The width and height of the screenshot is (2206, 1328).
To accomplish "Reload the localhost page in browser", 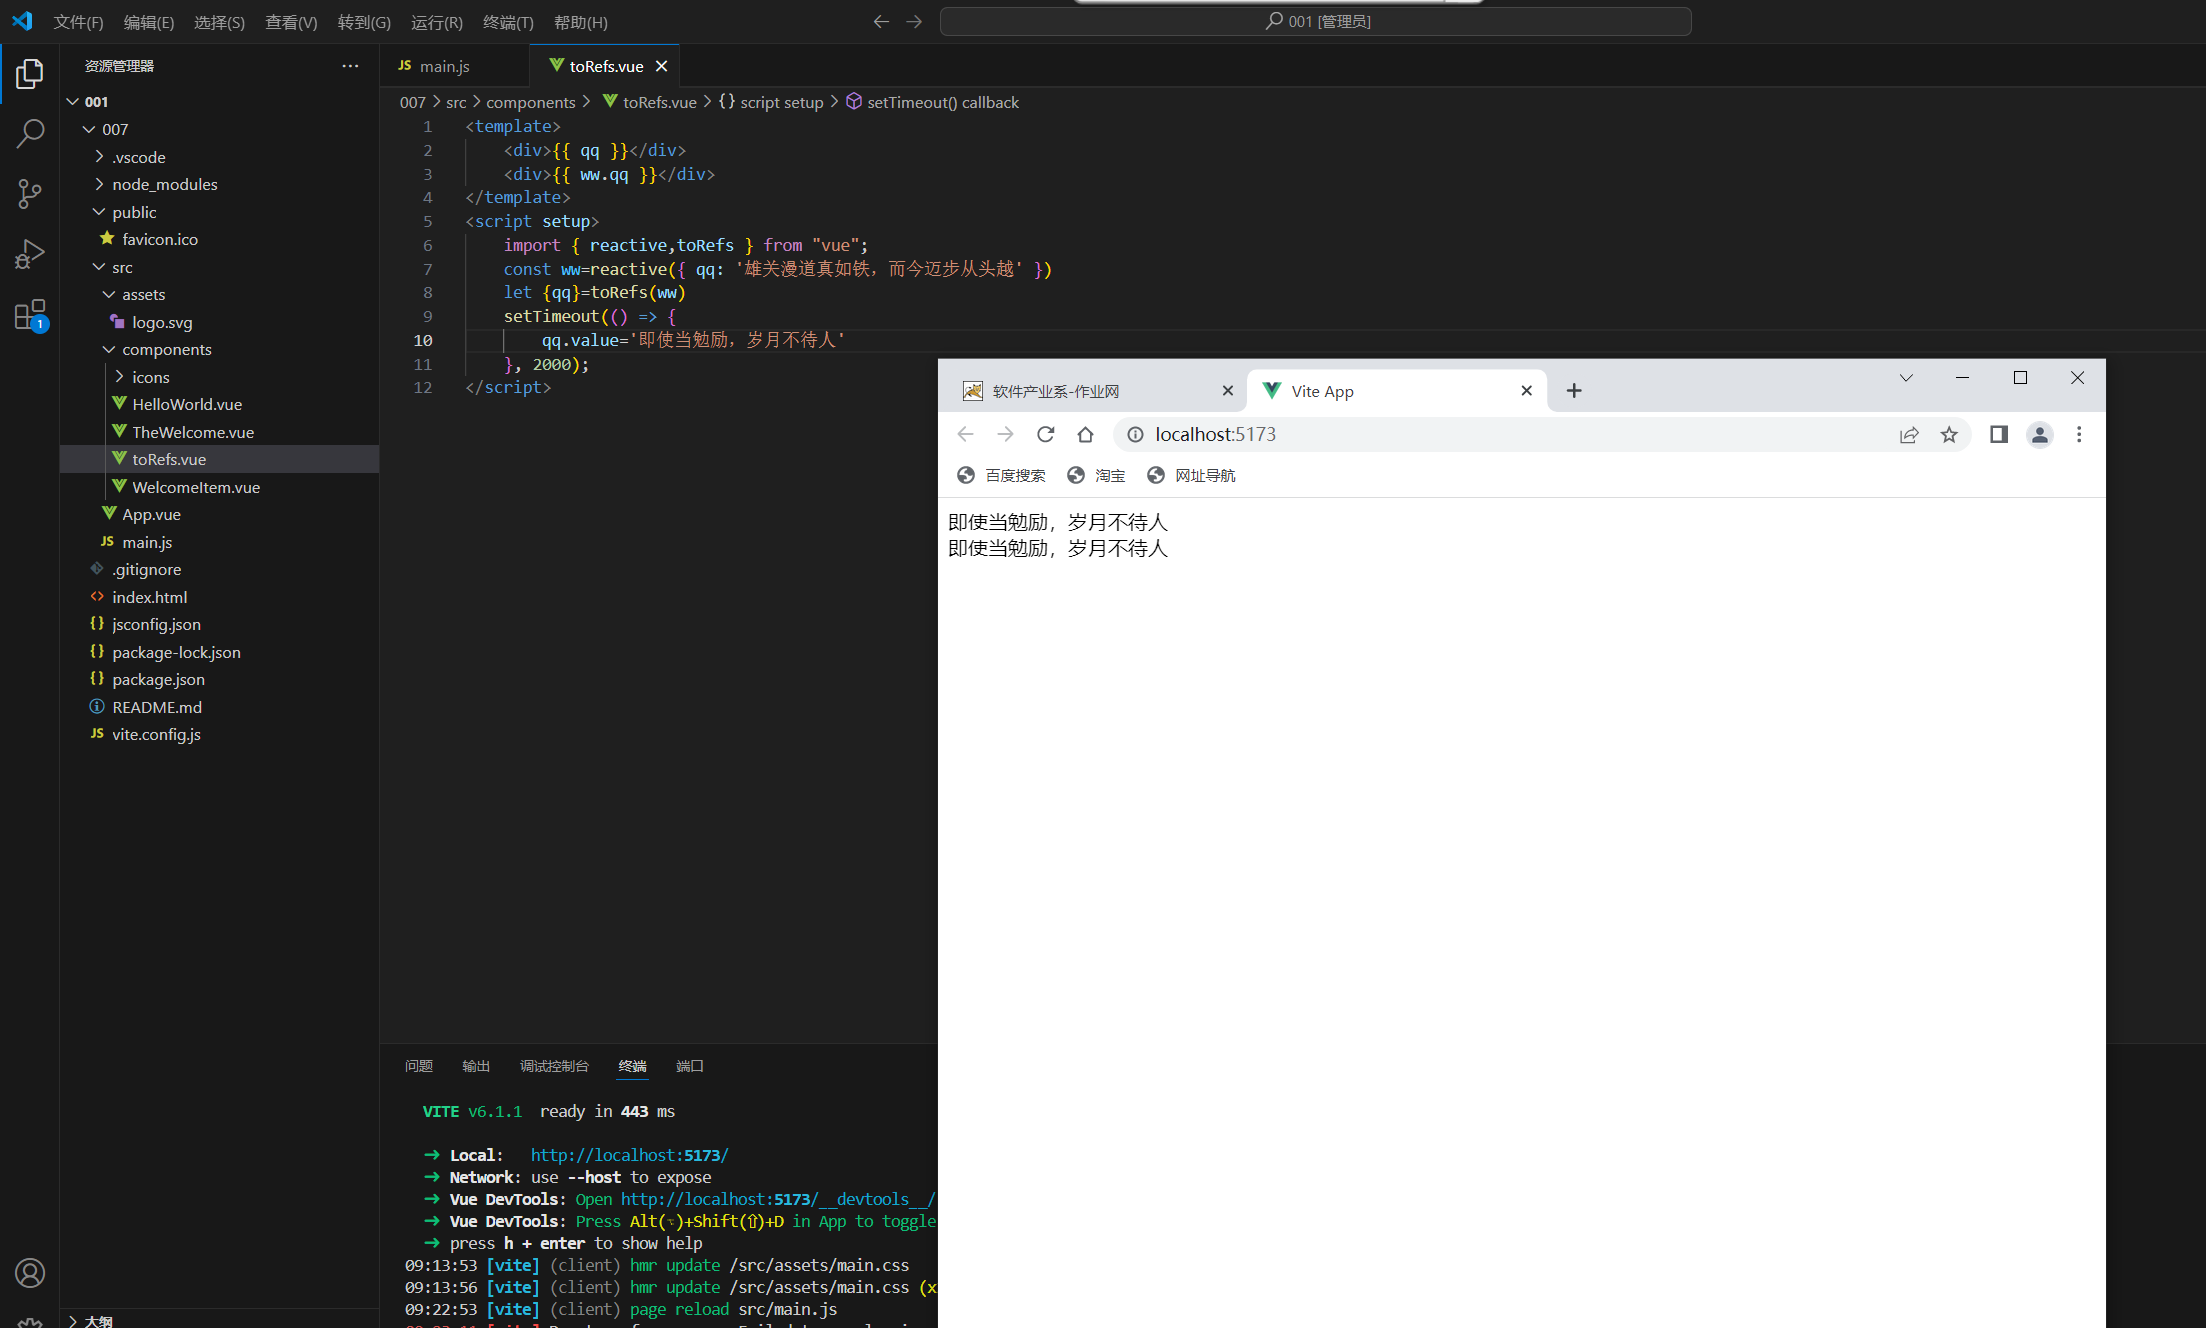I will (1045, 434).
